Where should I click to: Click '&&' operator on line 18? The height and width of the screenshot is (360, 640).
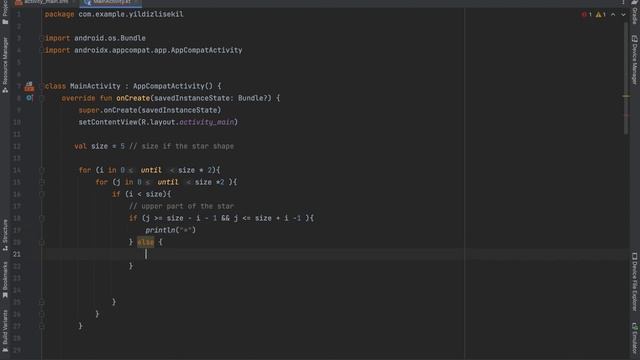click(x=225, y=218)
